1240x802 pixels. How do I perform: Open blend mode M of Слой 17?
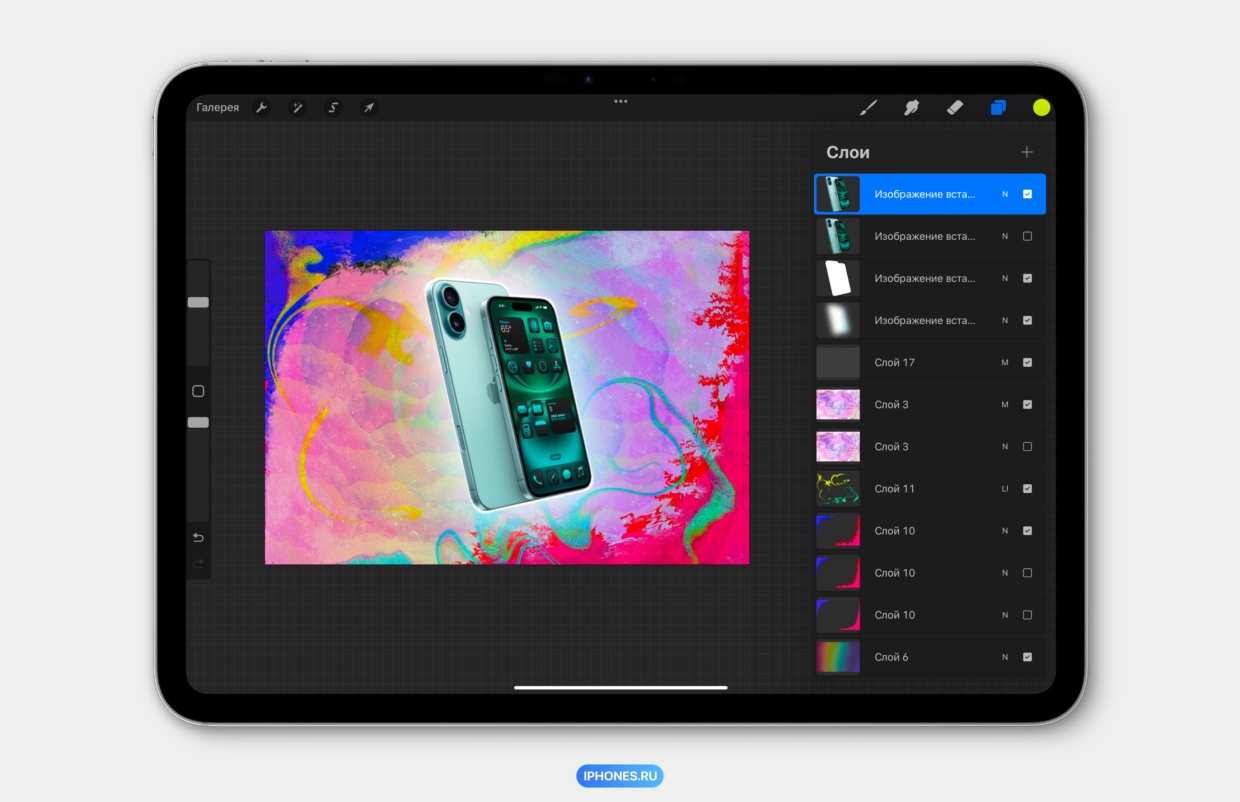coord(1005,362)
